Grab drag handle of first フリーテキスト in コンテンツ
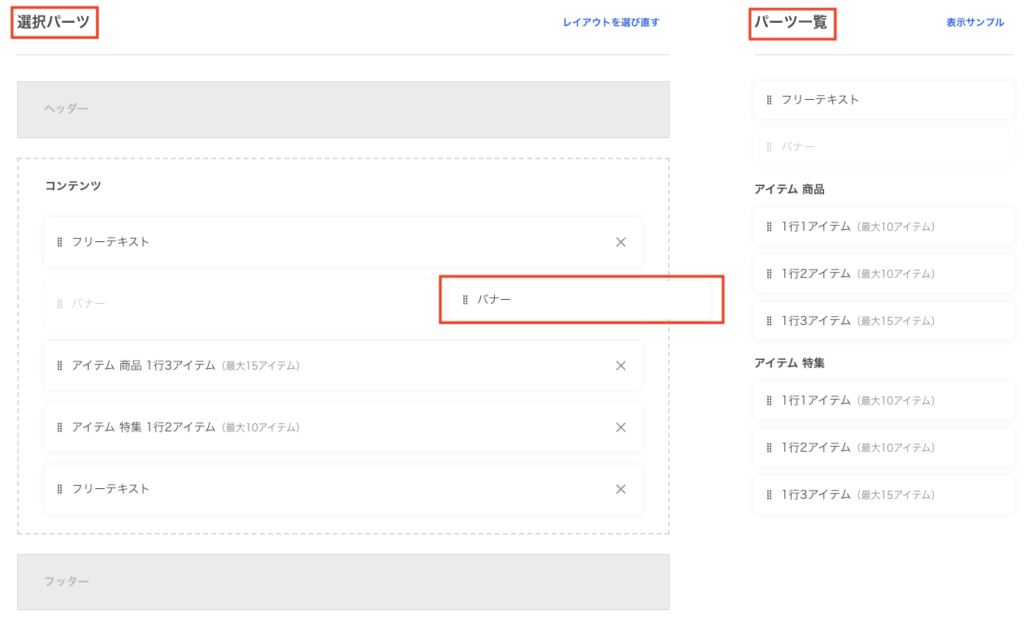The width and height of the screenshot is (1024, 628). (60, 242)
